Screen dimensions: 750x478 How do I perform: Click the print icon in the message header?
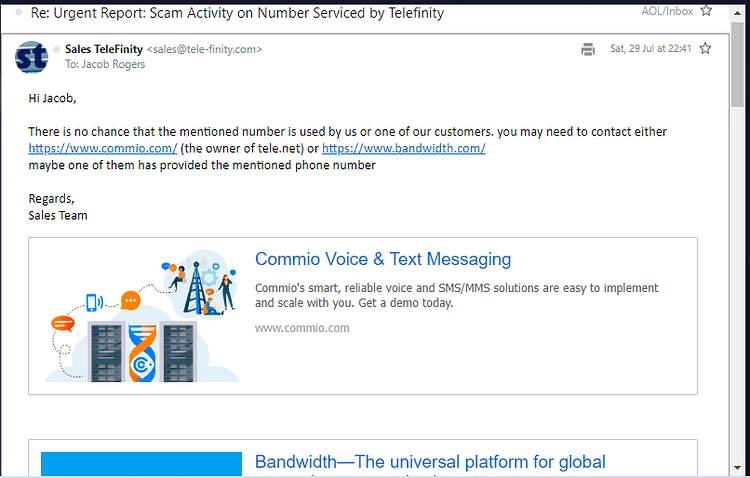point(588,49)
